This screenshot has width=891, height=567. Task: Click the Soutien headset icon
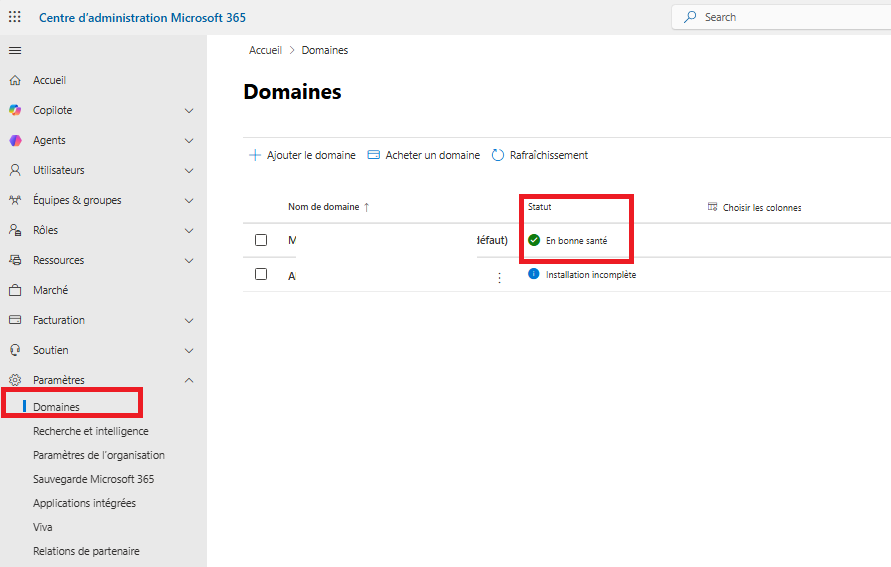tap(15, 350)
